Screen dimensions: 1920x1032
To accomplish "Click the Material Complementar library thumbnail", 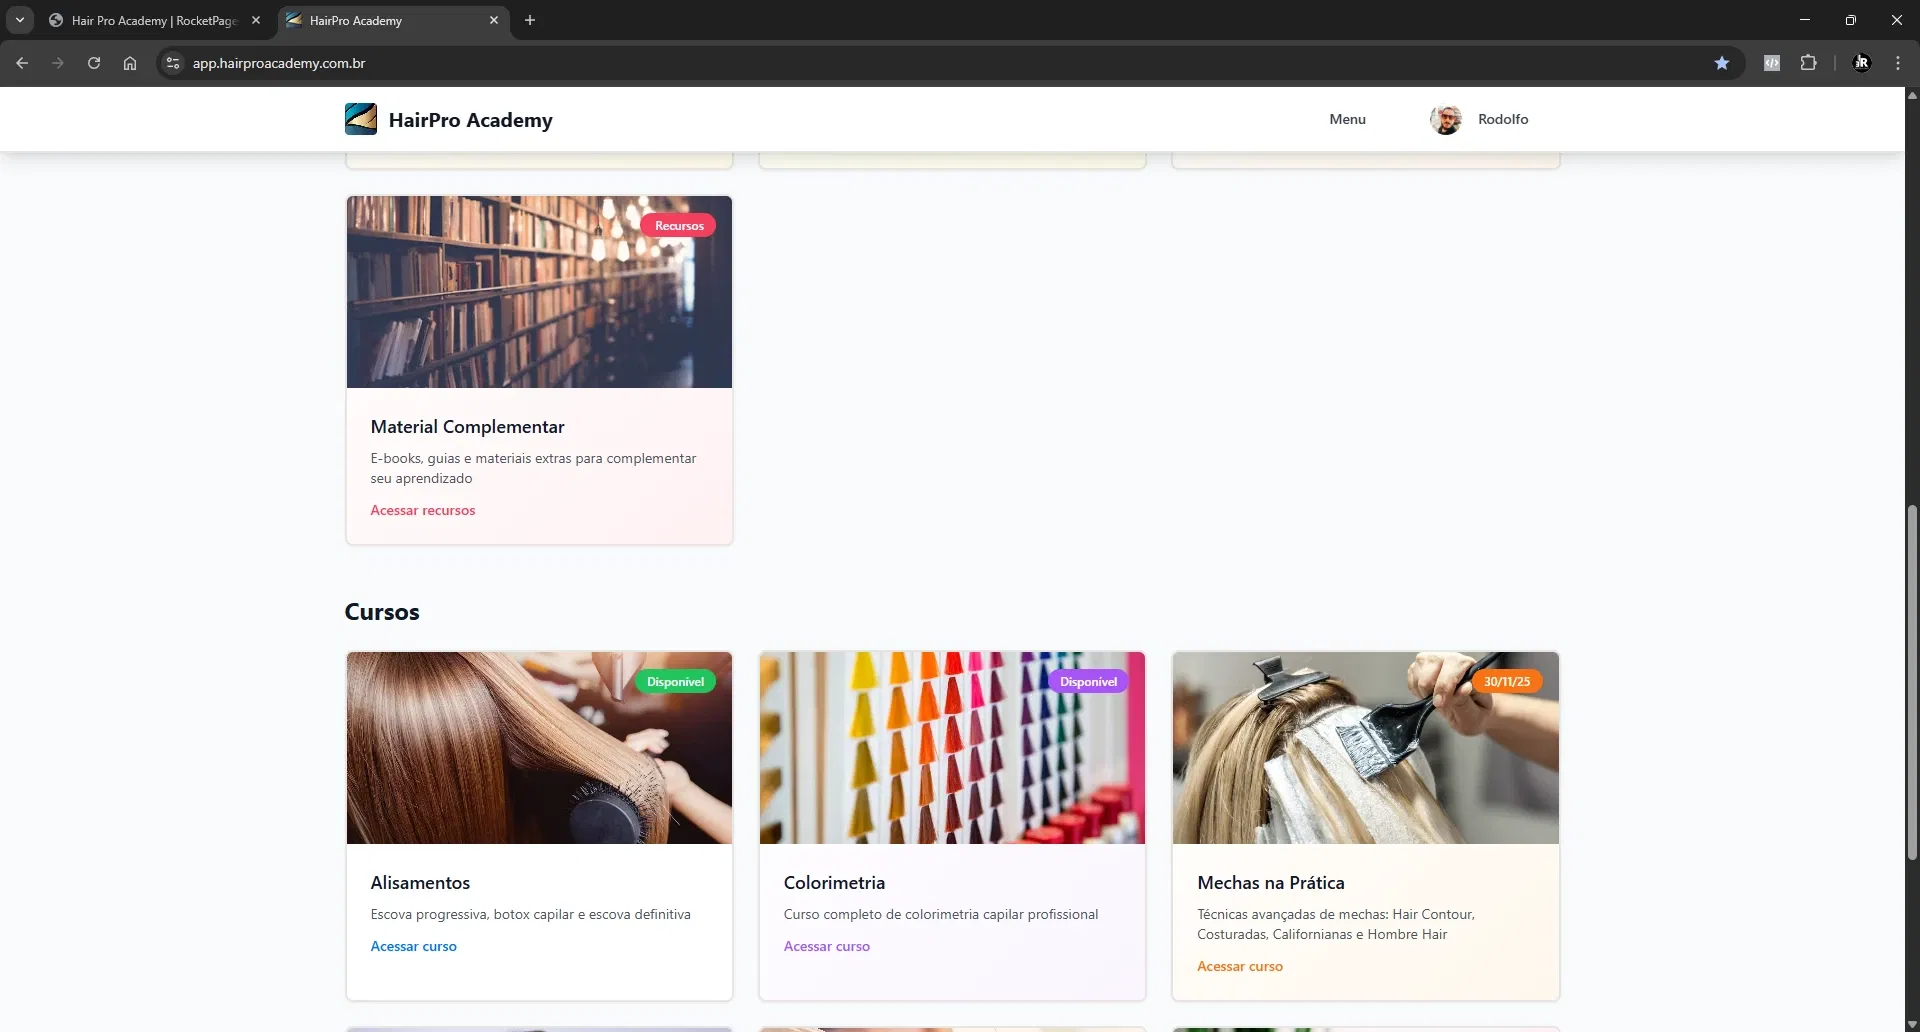I will point(539,292).
